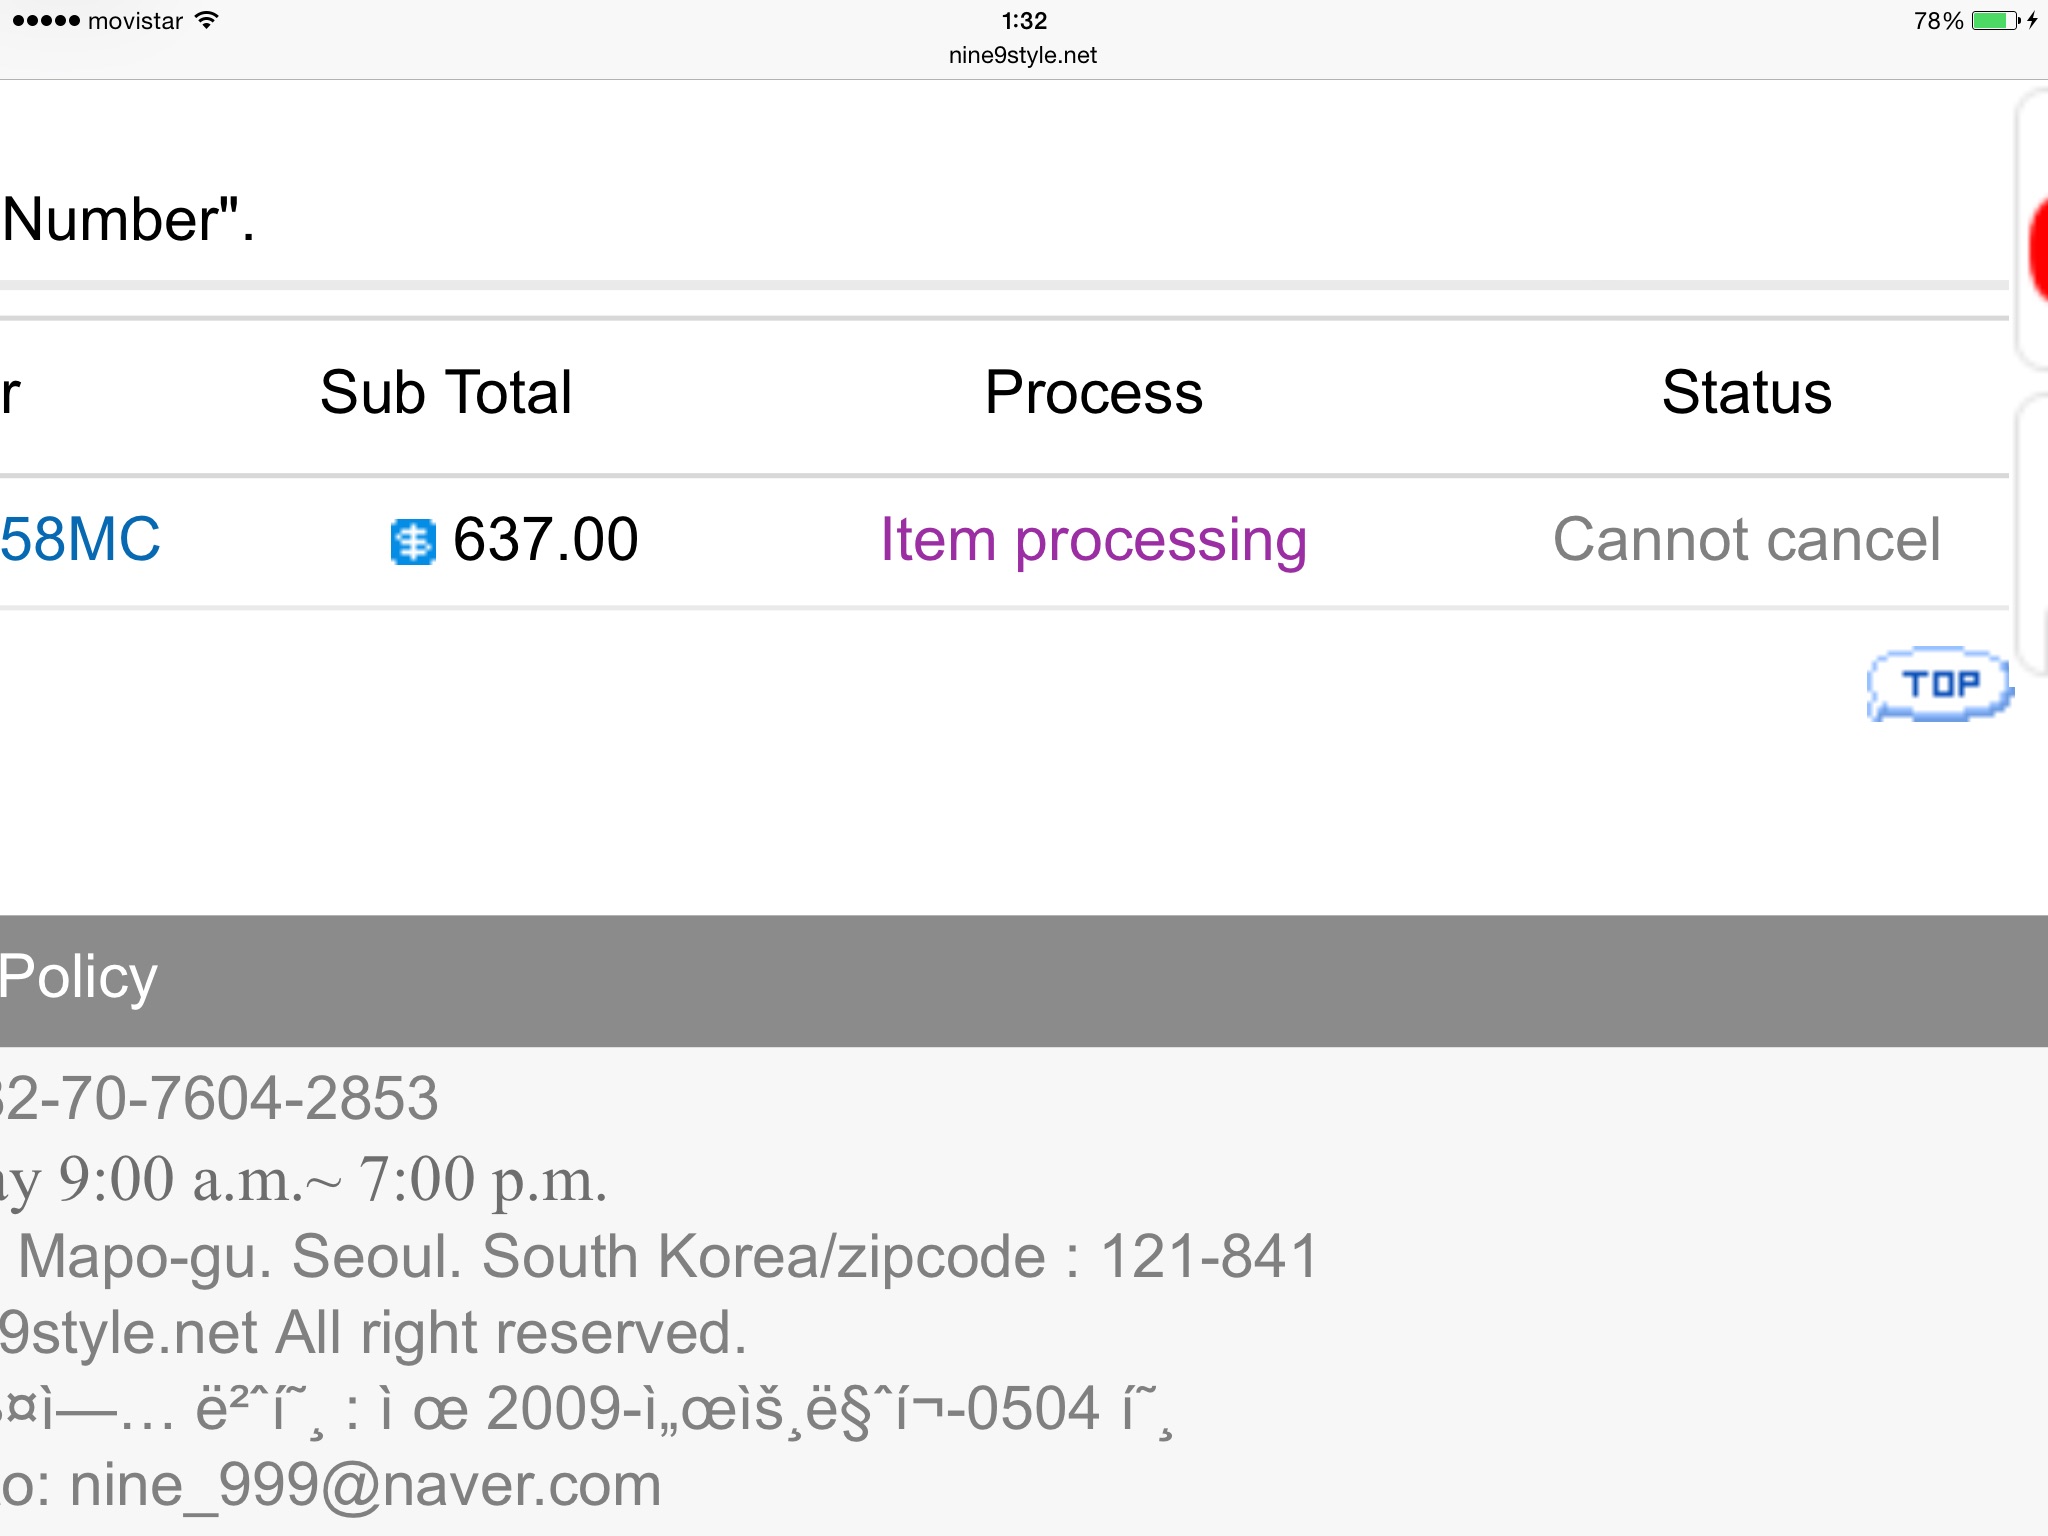Select the Status column header
This screenshot has height=1536, width=2048.
tap(1747, 392)
